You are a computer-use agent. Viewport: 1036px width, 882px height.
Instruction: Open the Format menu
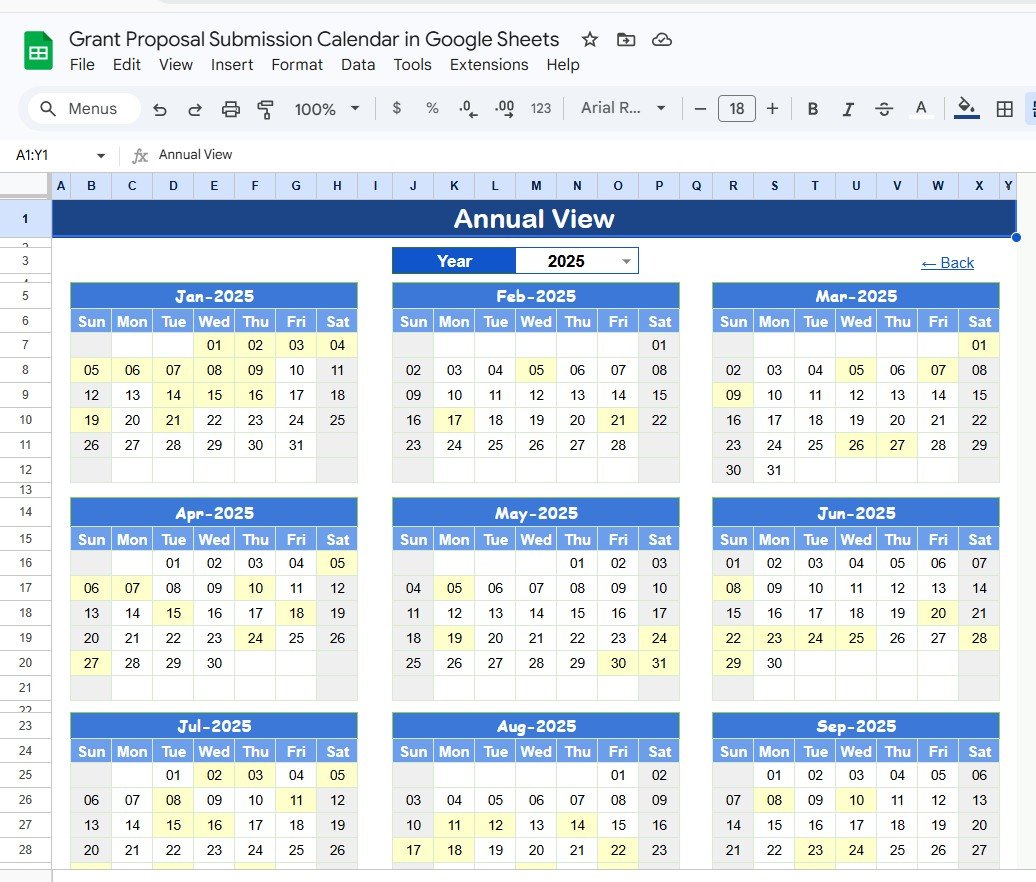coord(297,65)
